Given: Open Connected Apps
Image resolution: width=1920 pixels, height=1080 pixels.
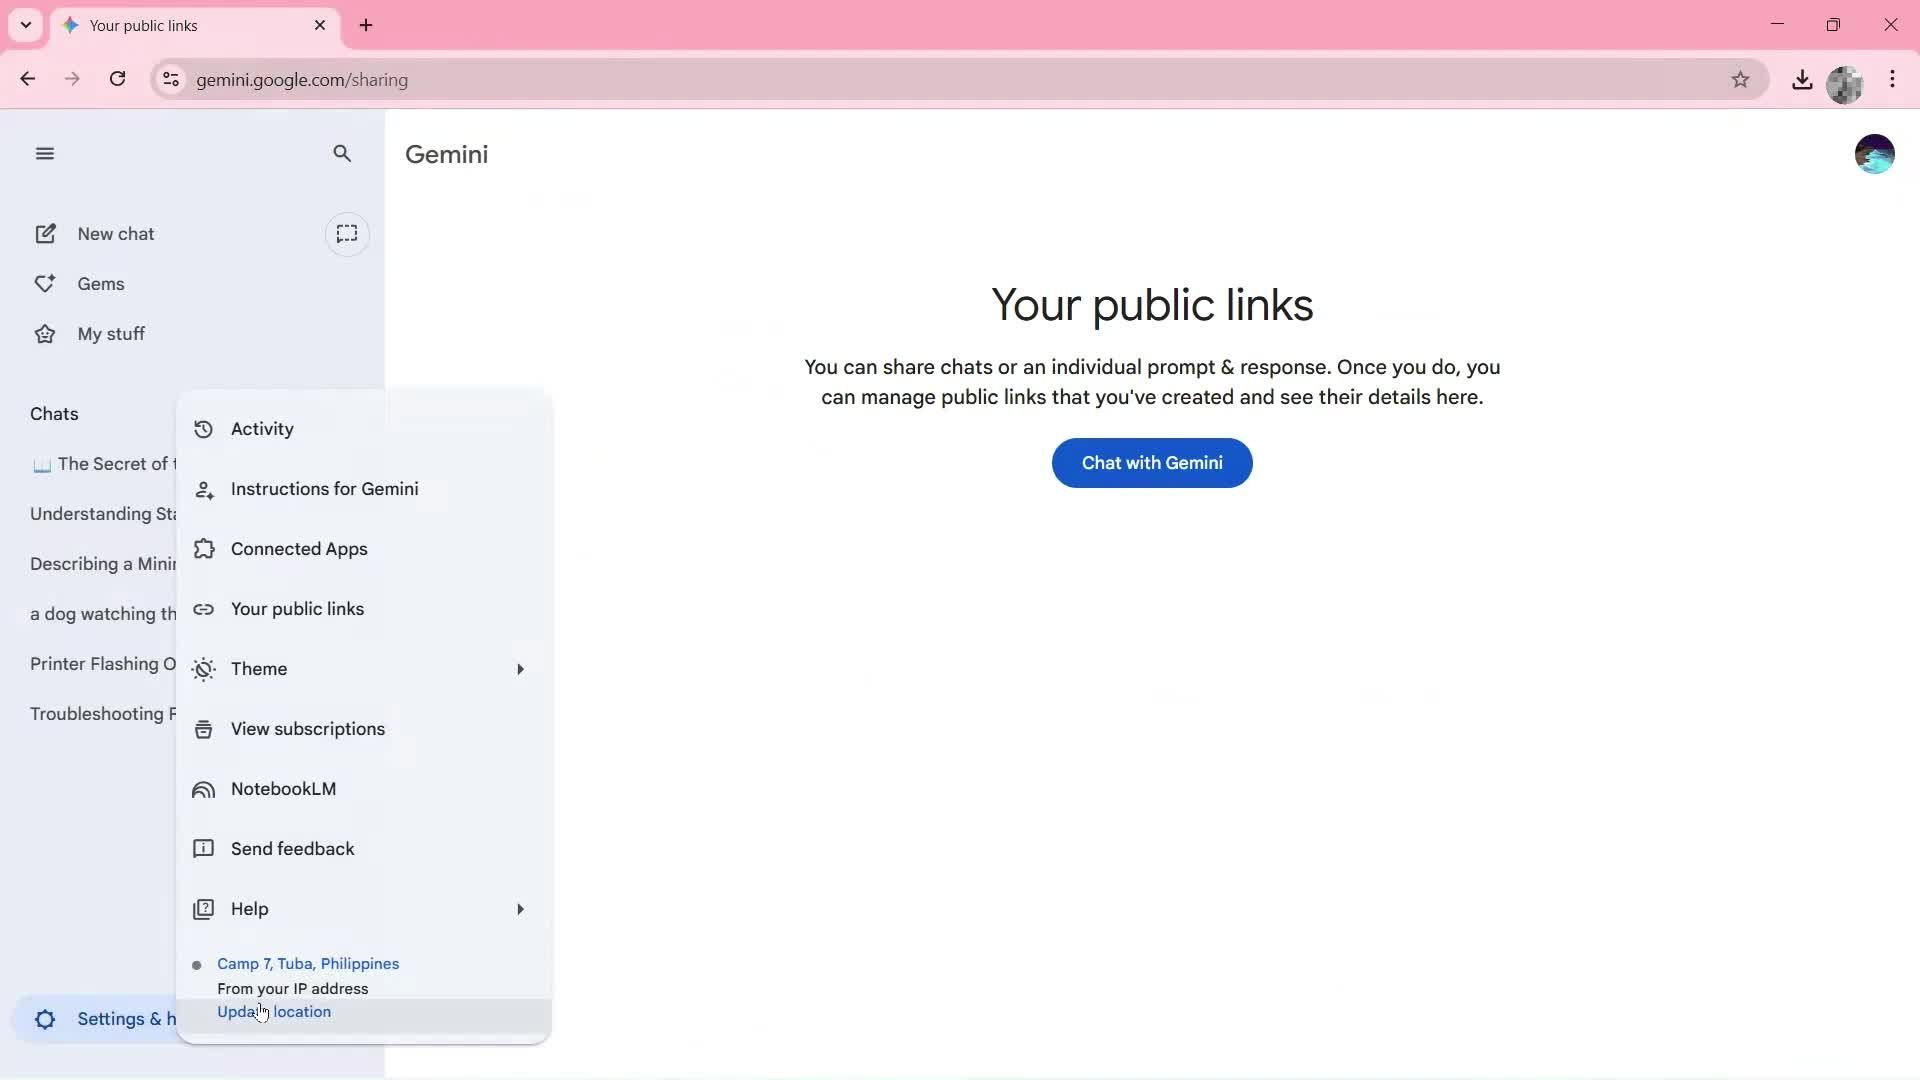Looking at the screenshot, I should pyautogui.click(x=299, y=548).
